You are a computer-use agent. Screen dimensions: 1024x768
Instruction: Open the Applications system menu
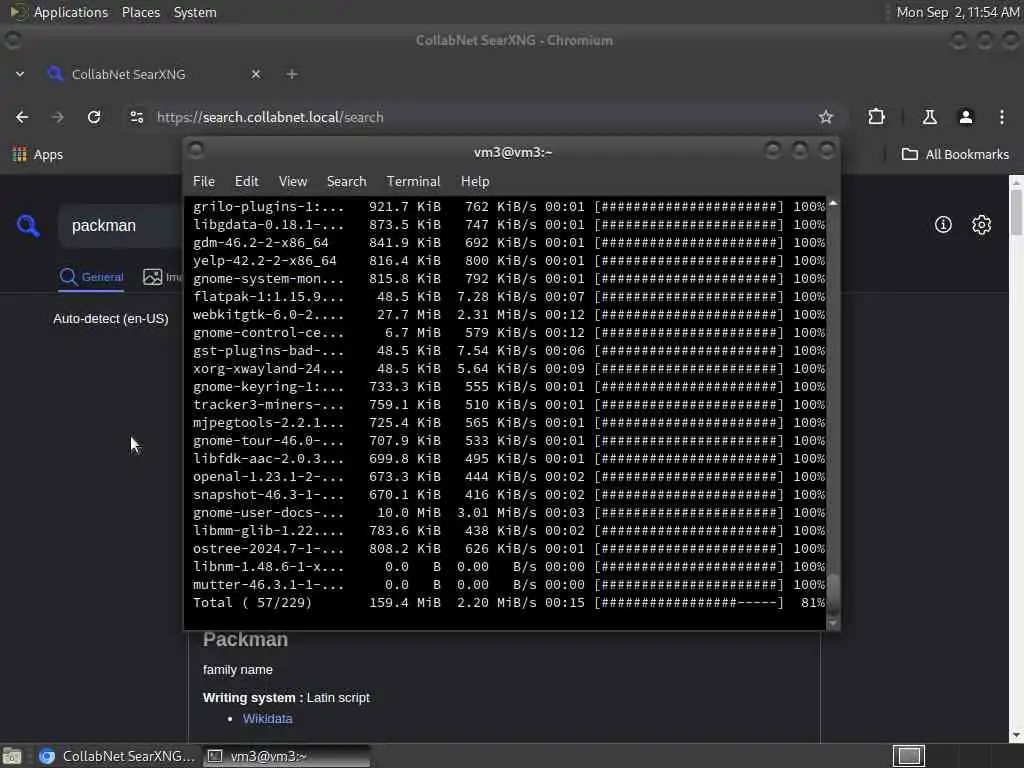pyautogui.click(x=71, y=12)
